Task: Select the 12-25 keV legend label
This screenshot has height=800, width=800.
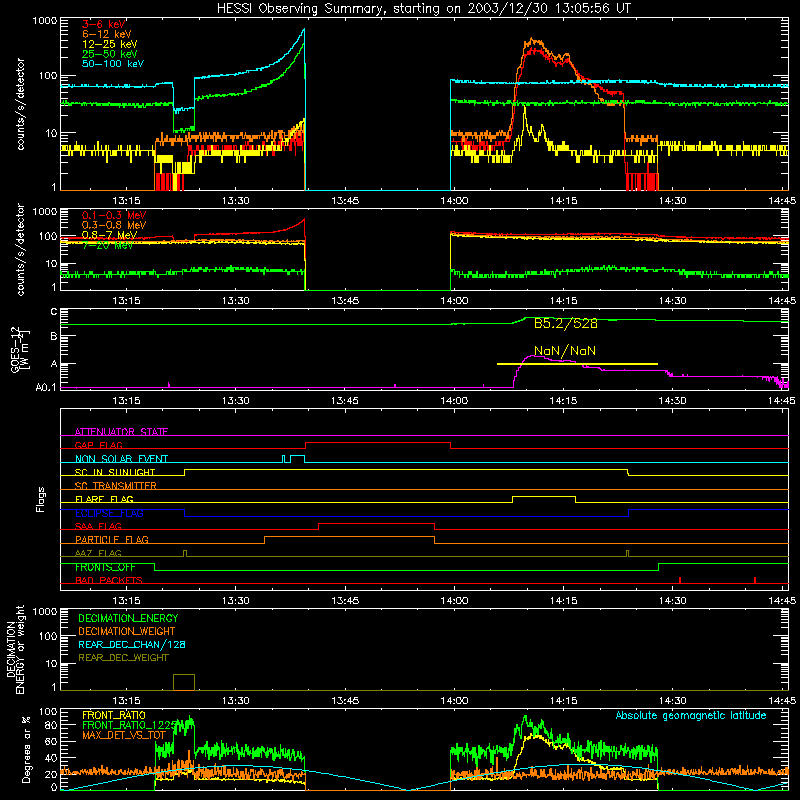Action: coord(110,44)
